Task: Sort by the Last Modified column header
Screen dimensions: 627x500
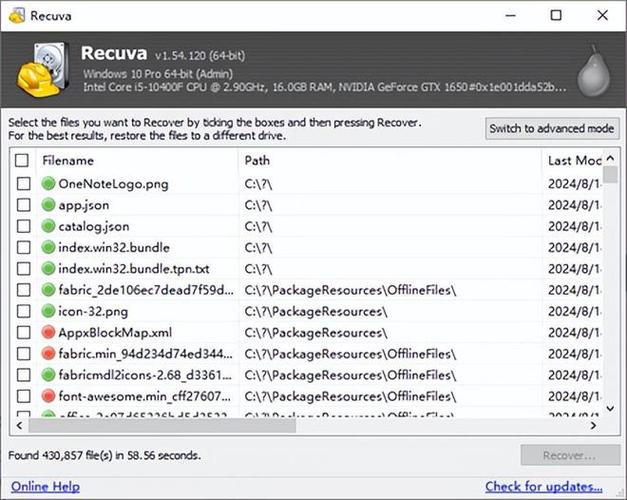Action: click(573, 160)
